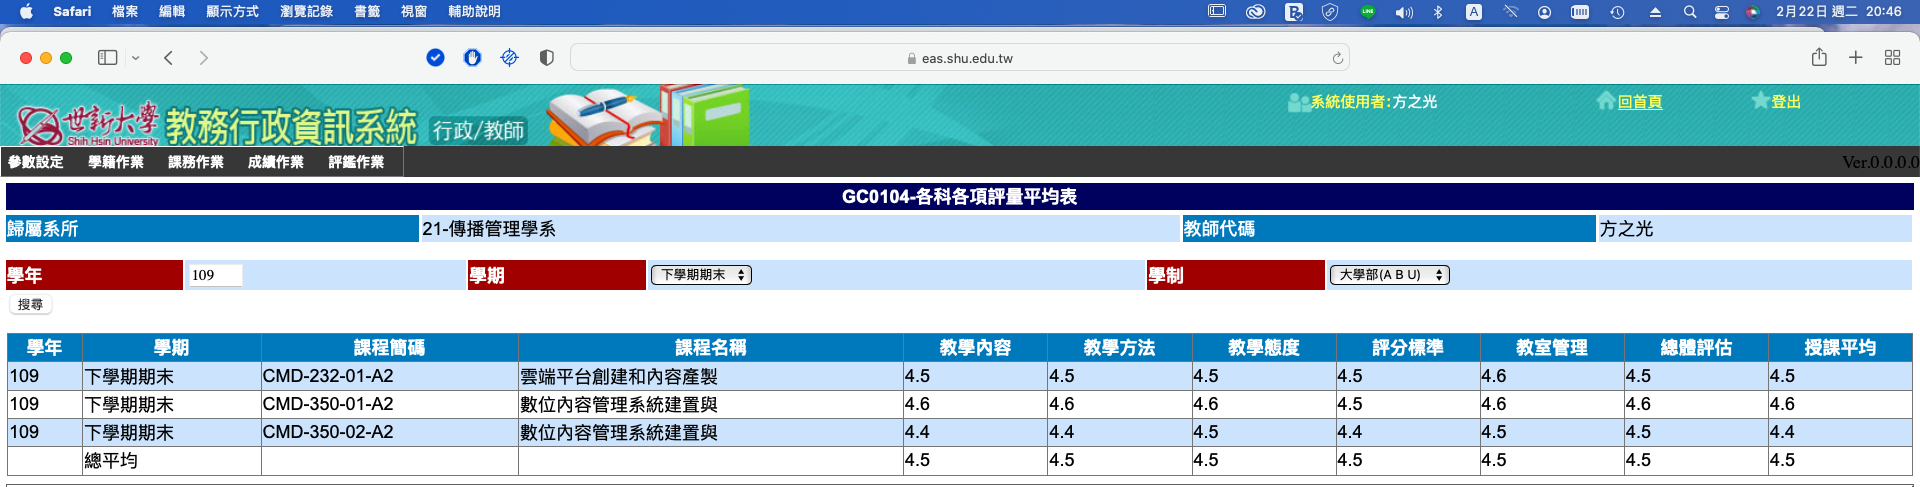Screen dimensions: 1920x487
Task: Click the home icon beside 回首頁
Action: pos(1605,101)
